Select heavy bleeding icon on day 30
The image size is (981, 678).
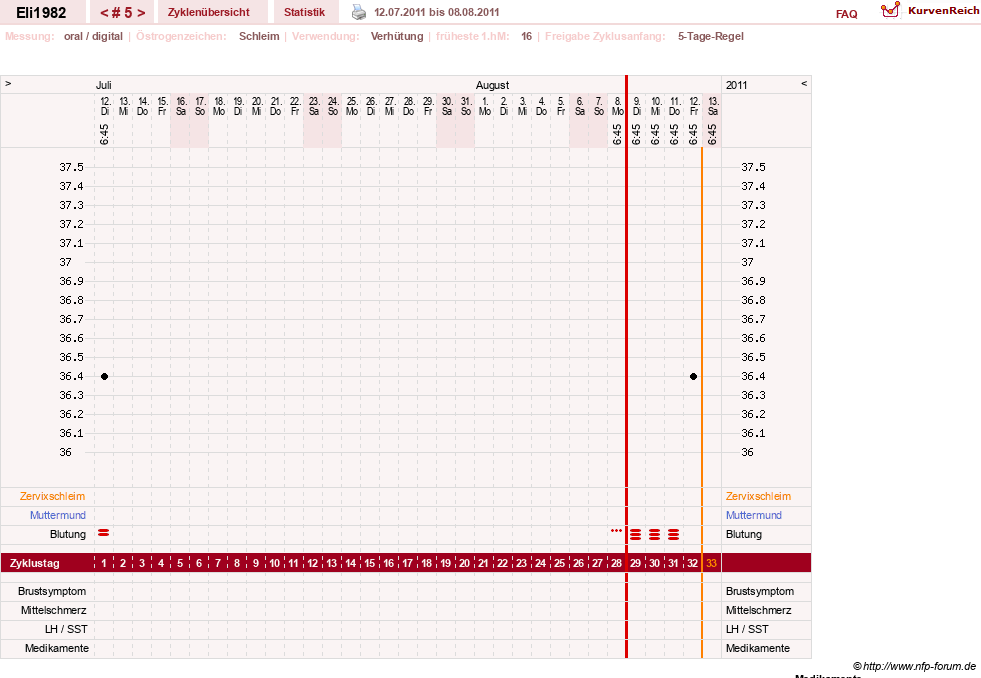[654, 534]
